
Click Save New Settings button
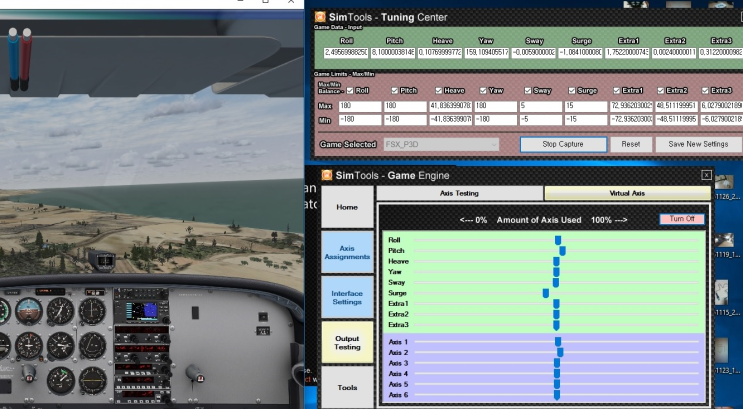click(x=698, y=144)
